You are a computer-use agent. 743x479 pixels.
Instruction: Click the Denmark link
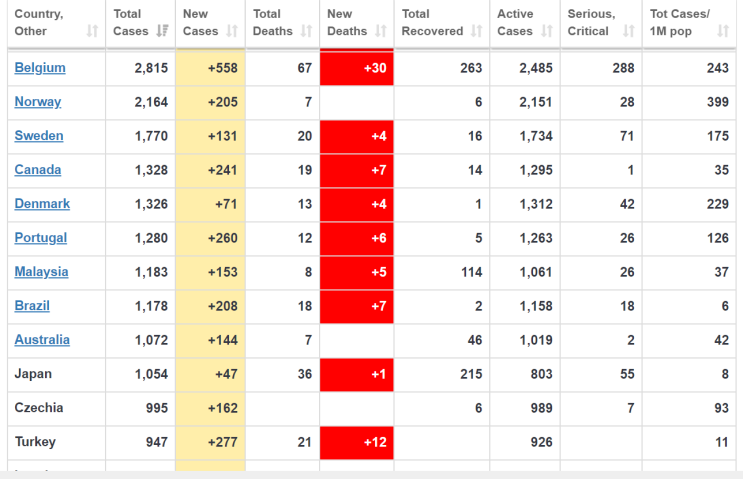(42, 204)
